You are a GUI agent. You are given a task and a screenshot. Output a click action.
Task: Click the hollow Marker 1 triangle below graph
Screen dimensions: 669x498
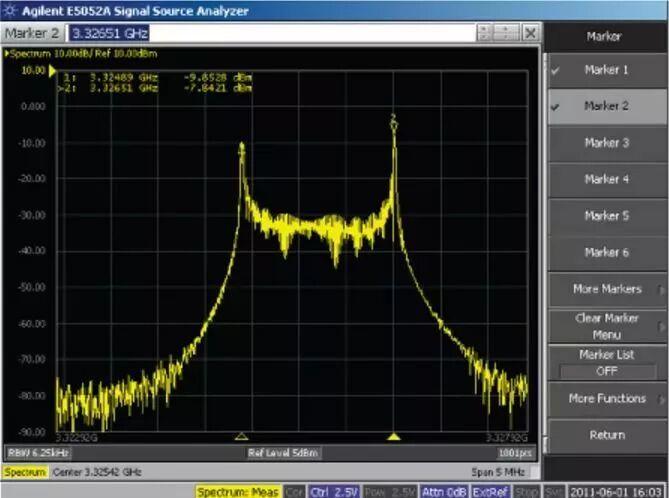coord(241,436)
